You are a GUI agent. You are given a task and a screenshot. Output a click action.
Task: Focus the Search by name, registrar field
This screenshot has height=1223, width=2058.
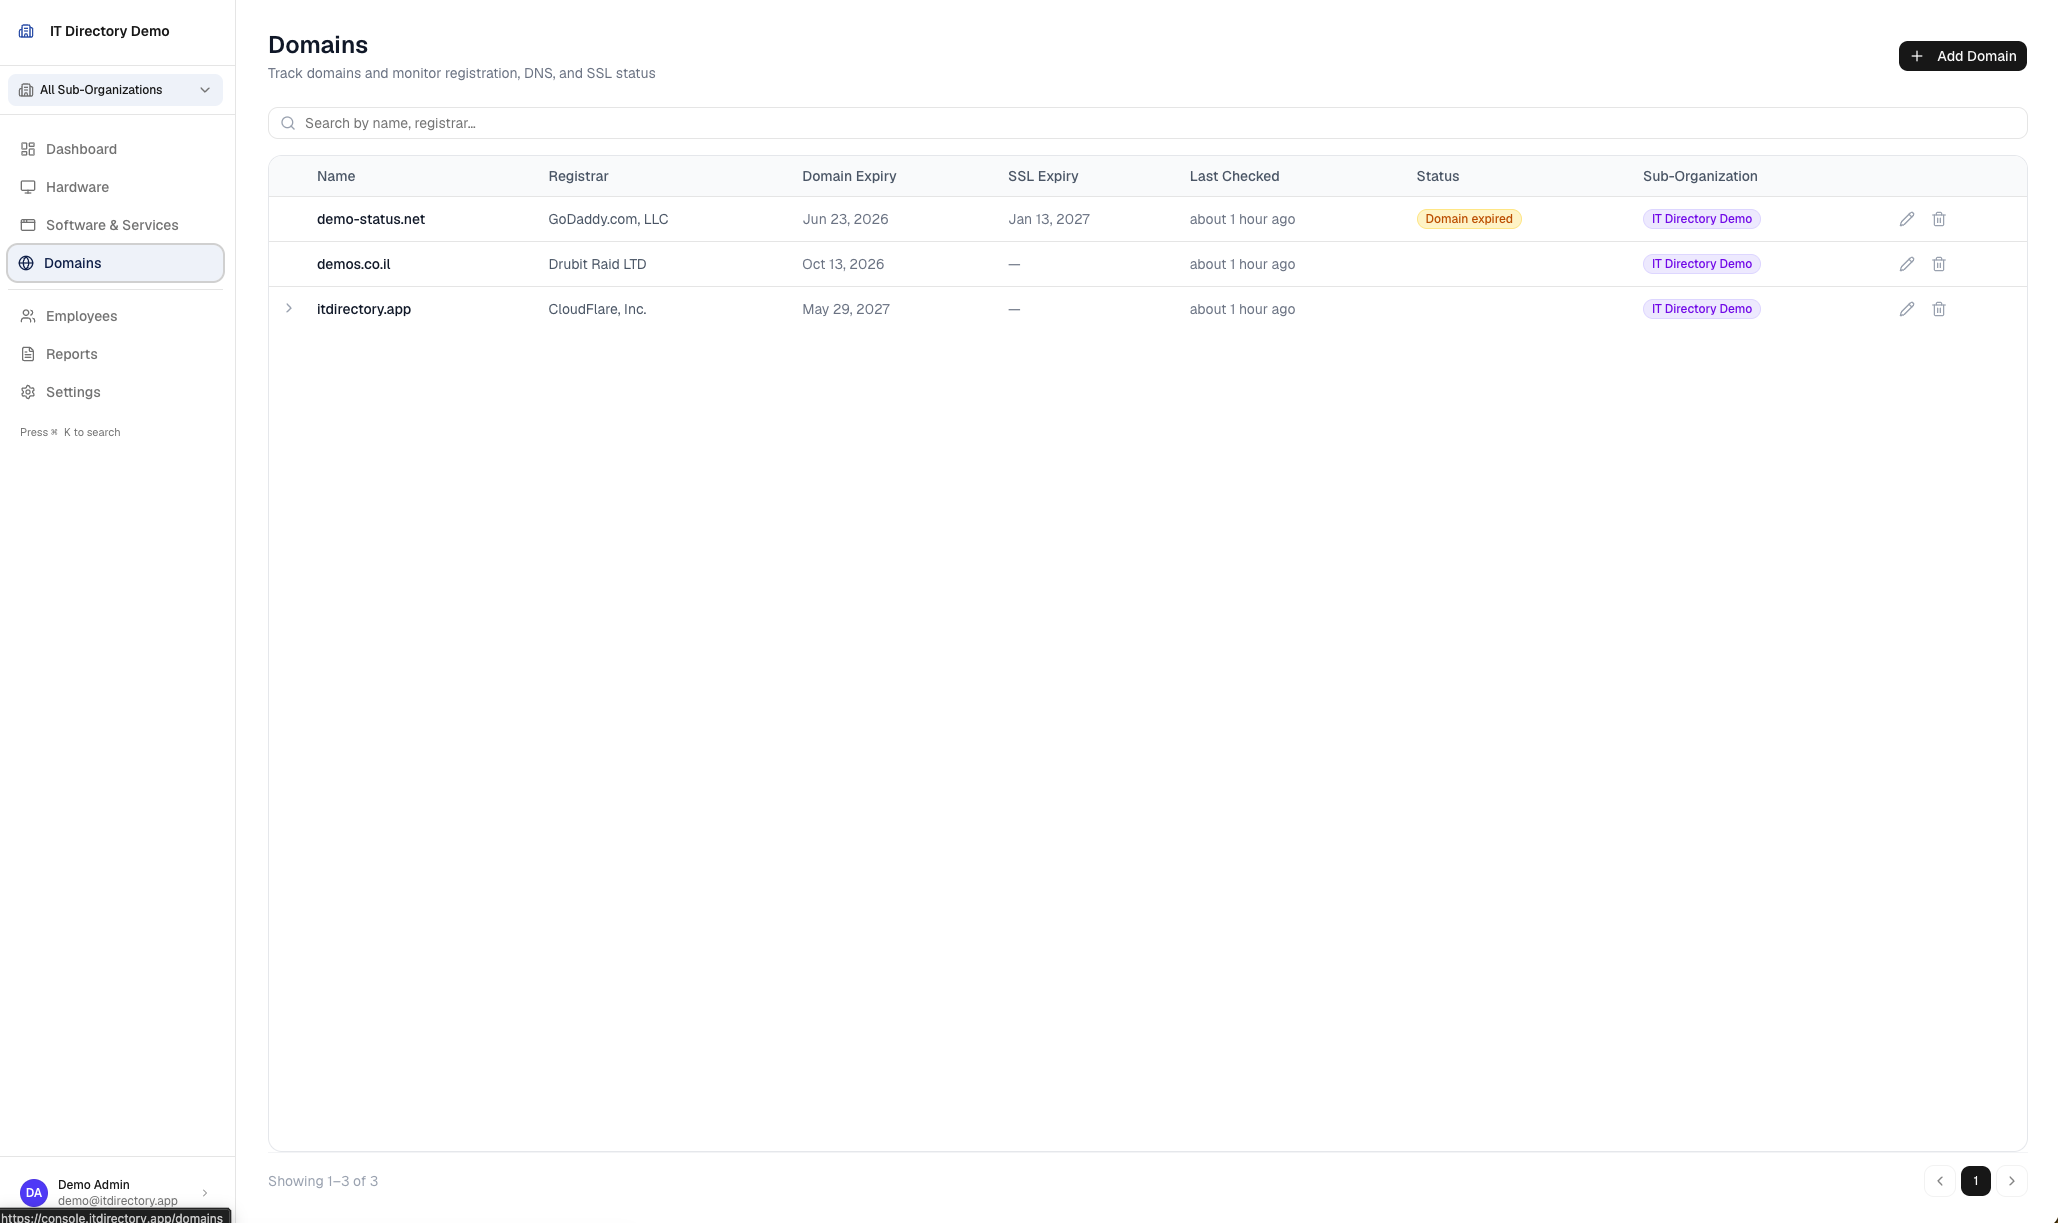pyautogui.click(x=1147, y=123)
